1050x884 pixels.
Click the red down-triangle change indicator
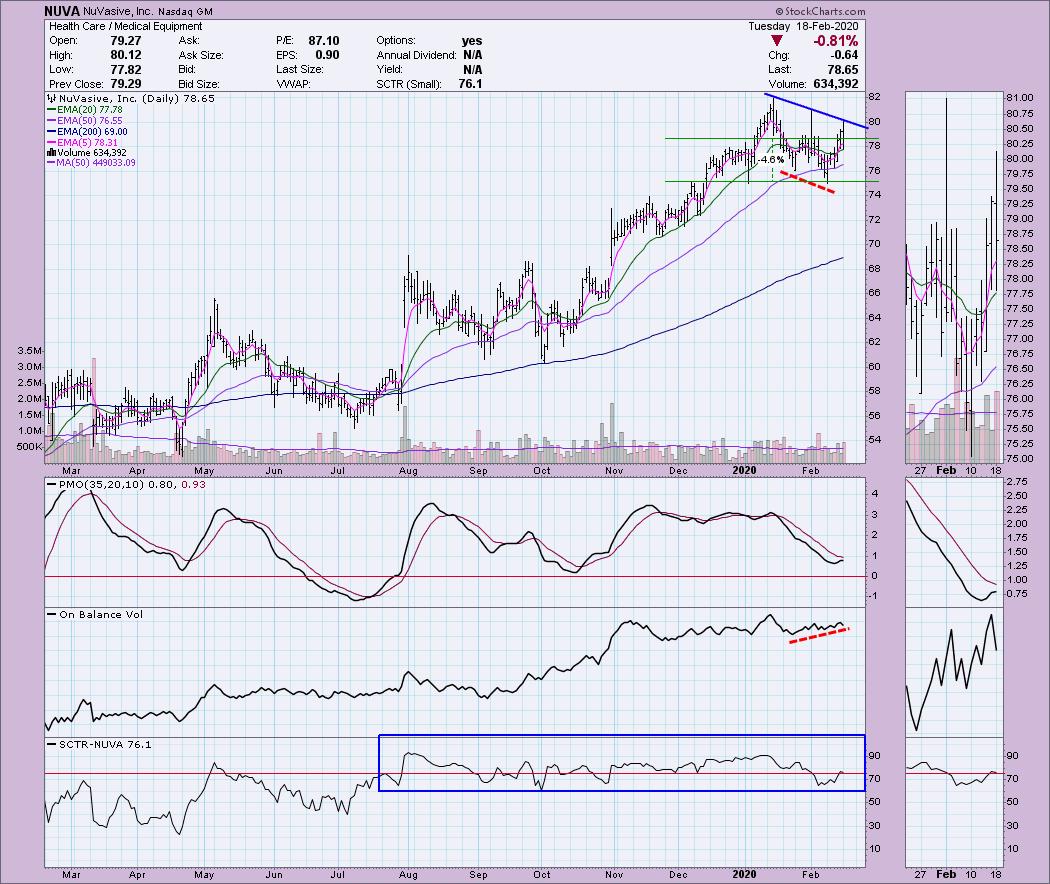click(777, 41)
